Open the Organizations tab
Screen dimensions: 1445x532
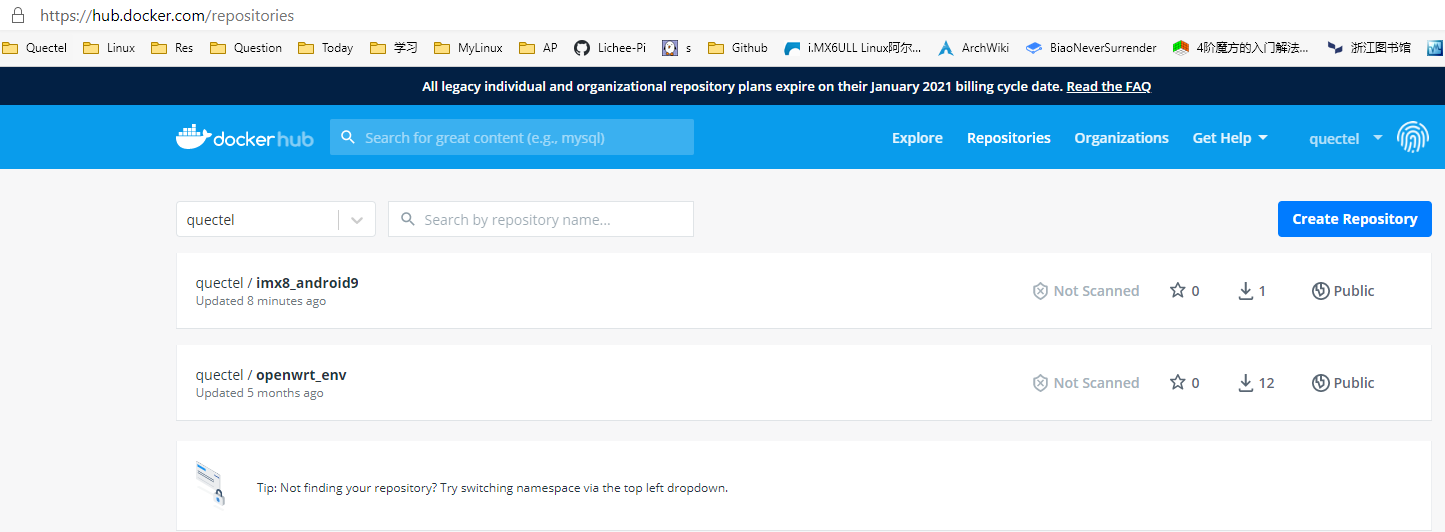(x=1121, y=138)
